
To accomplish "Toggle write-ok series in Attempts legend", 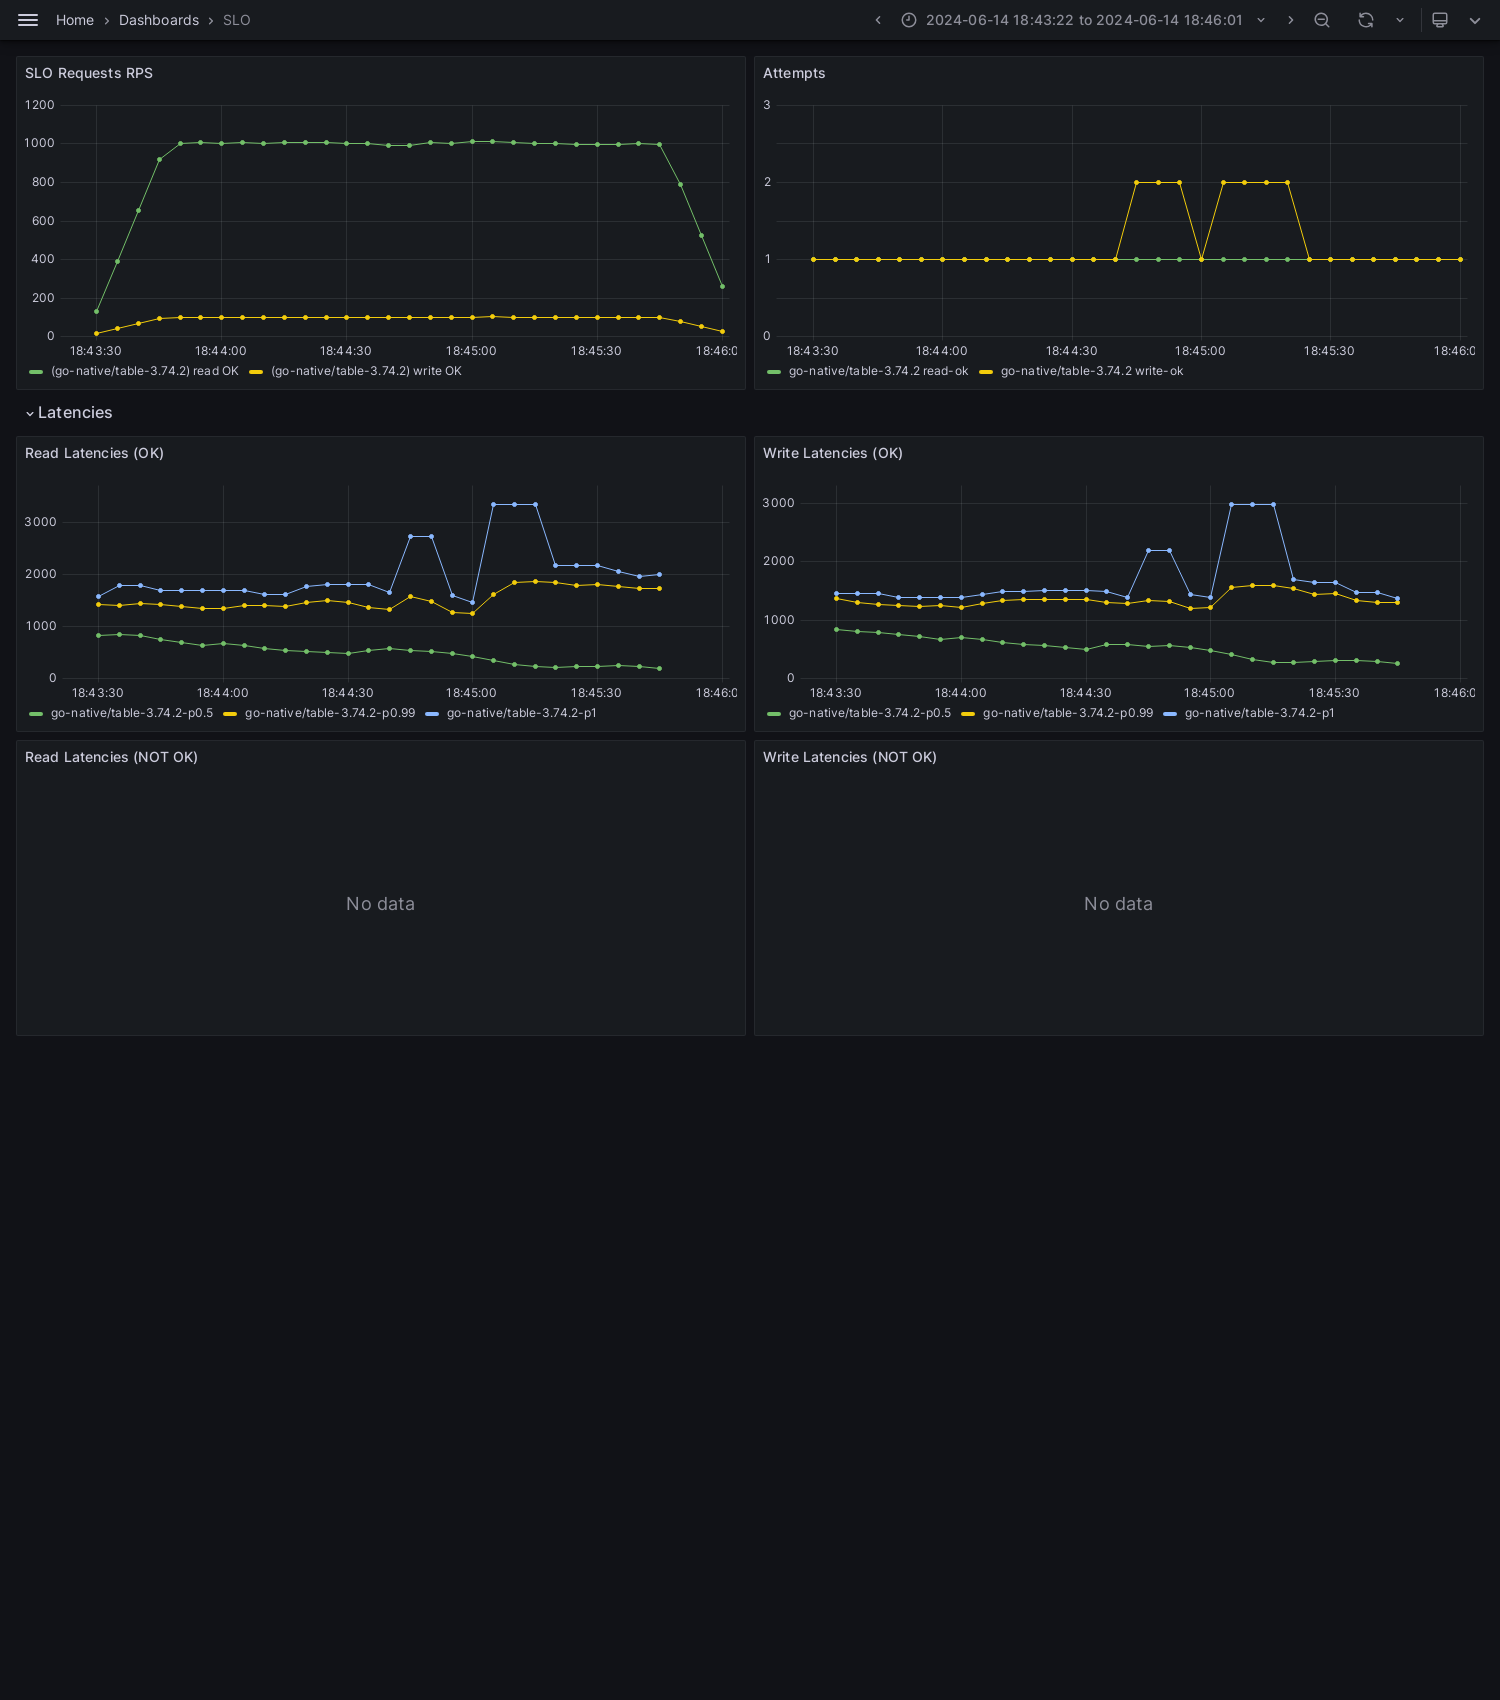I will click(1092, 371).
